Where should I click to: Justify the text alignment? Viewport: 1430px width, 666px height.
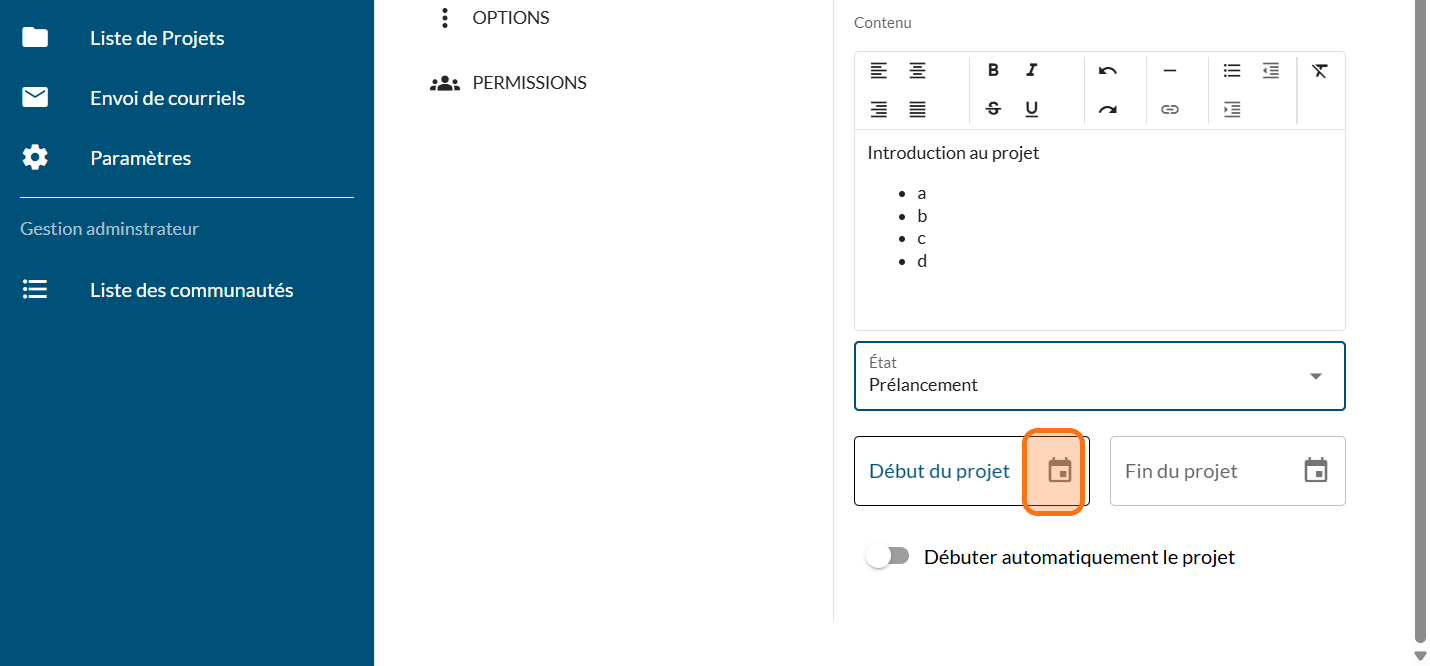coord(917,109)
